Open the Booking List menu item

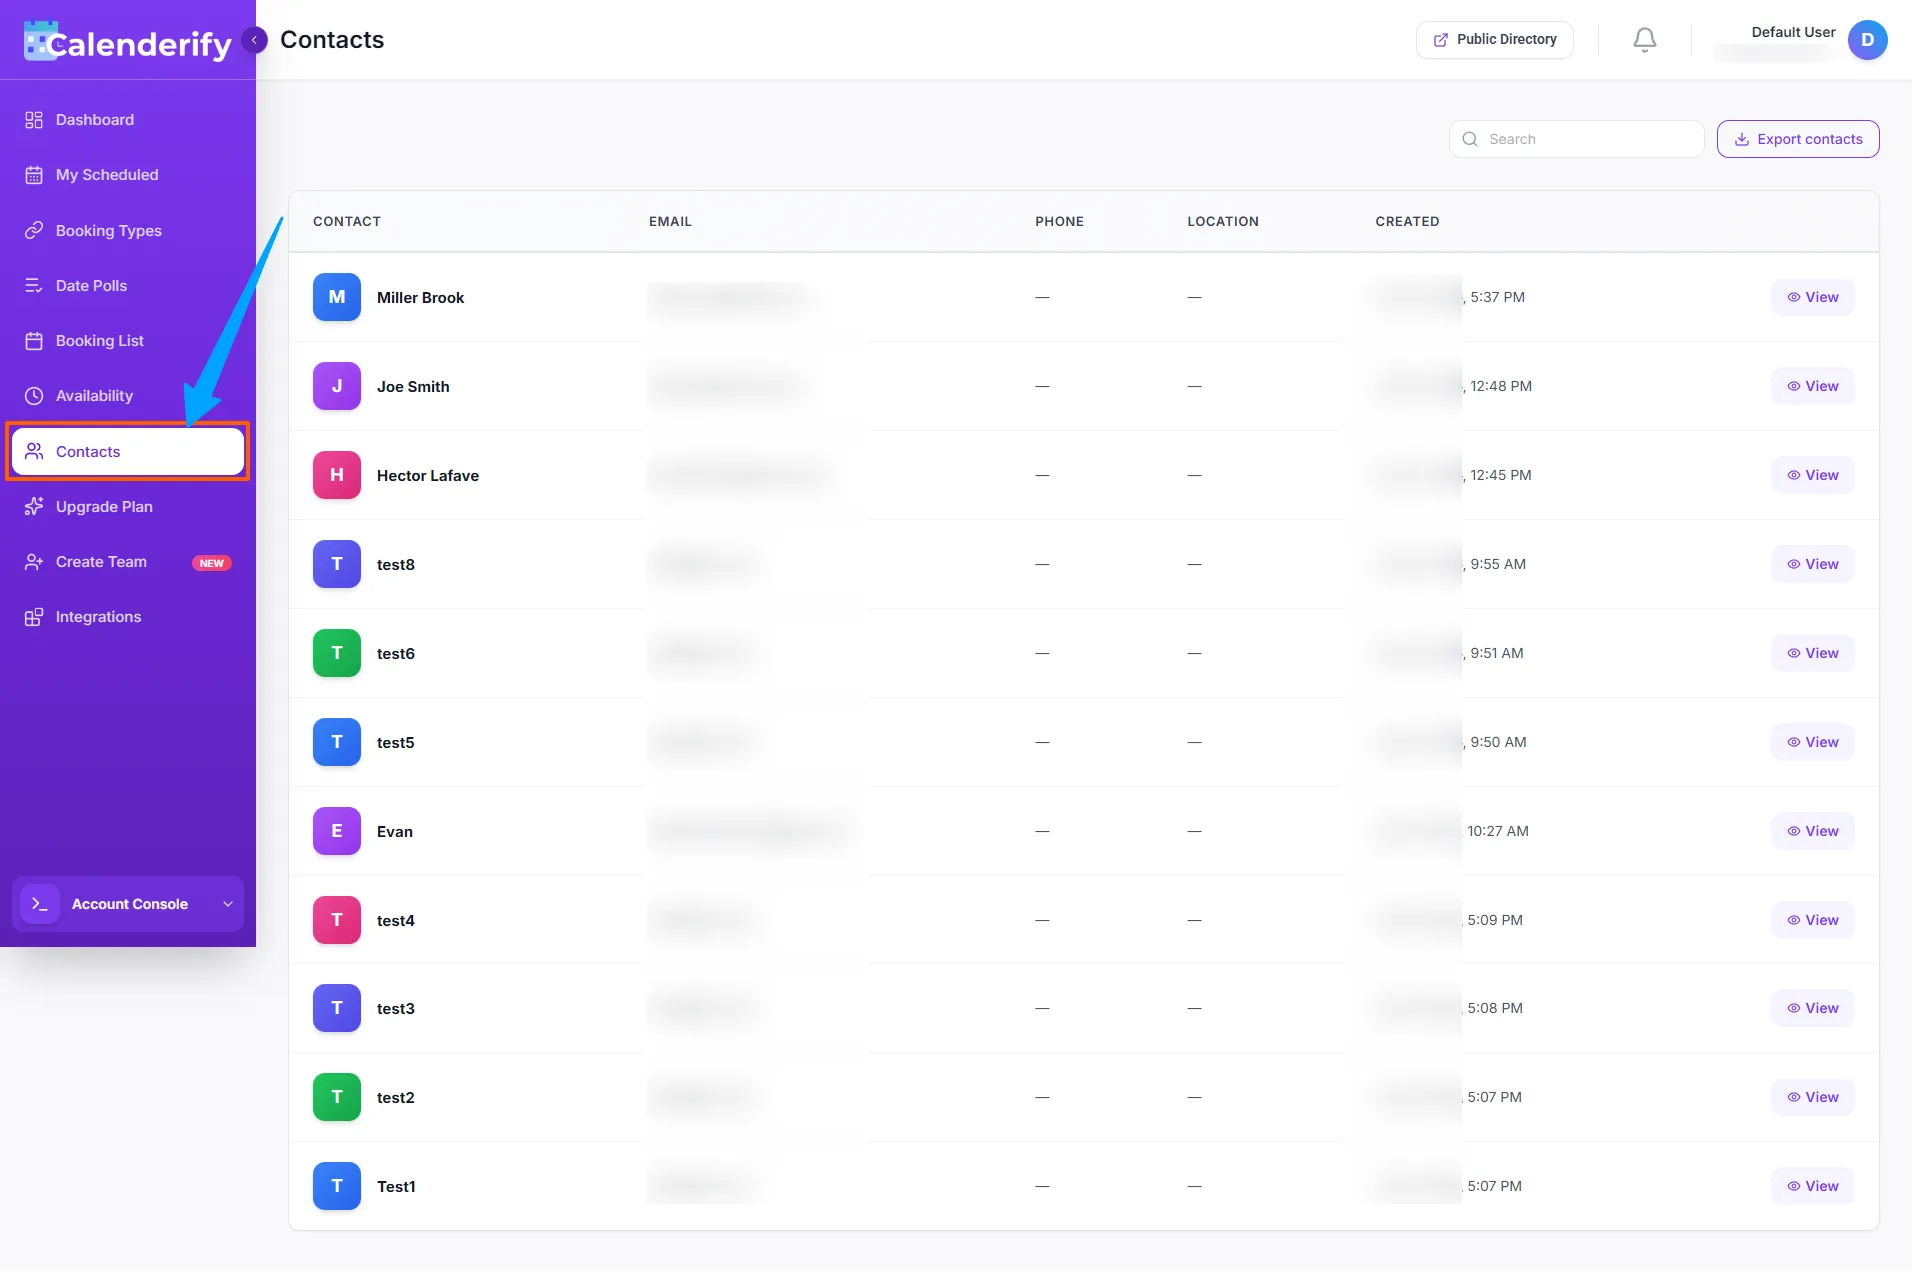[98, 340]
